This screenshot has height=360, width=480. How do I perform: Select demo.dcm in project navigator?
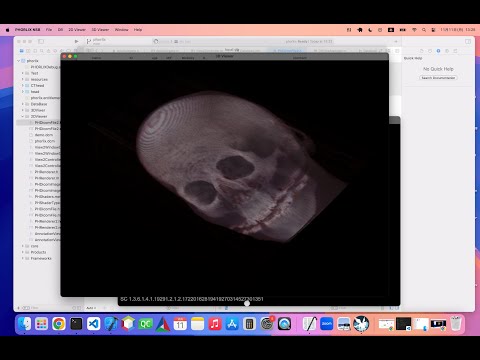point(44,135)
